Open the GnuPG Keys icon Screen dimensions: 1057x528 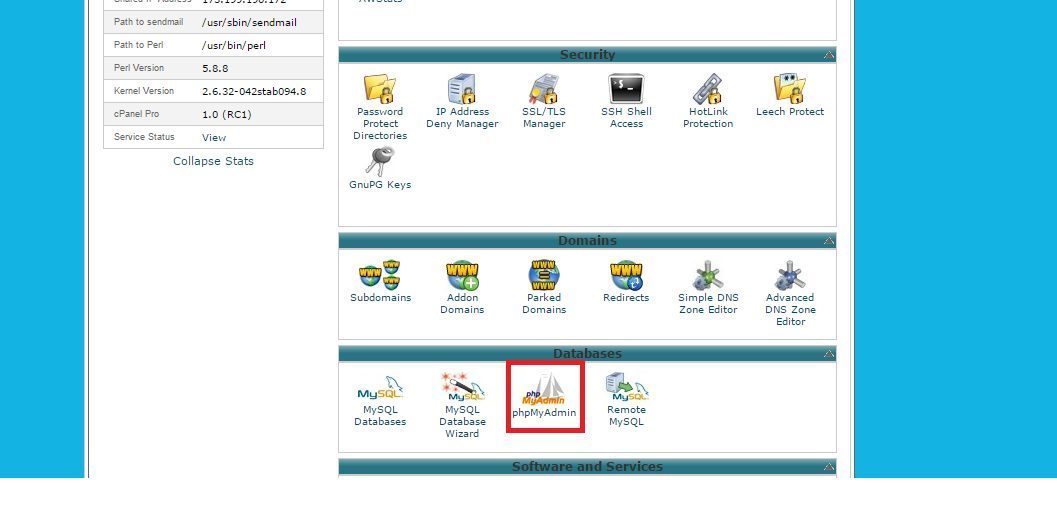(380, 162)
